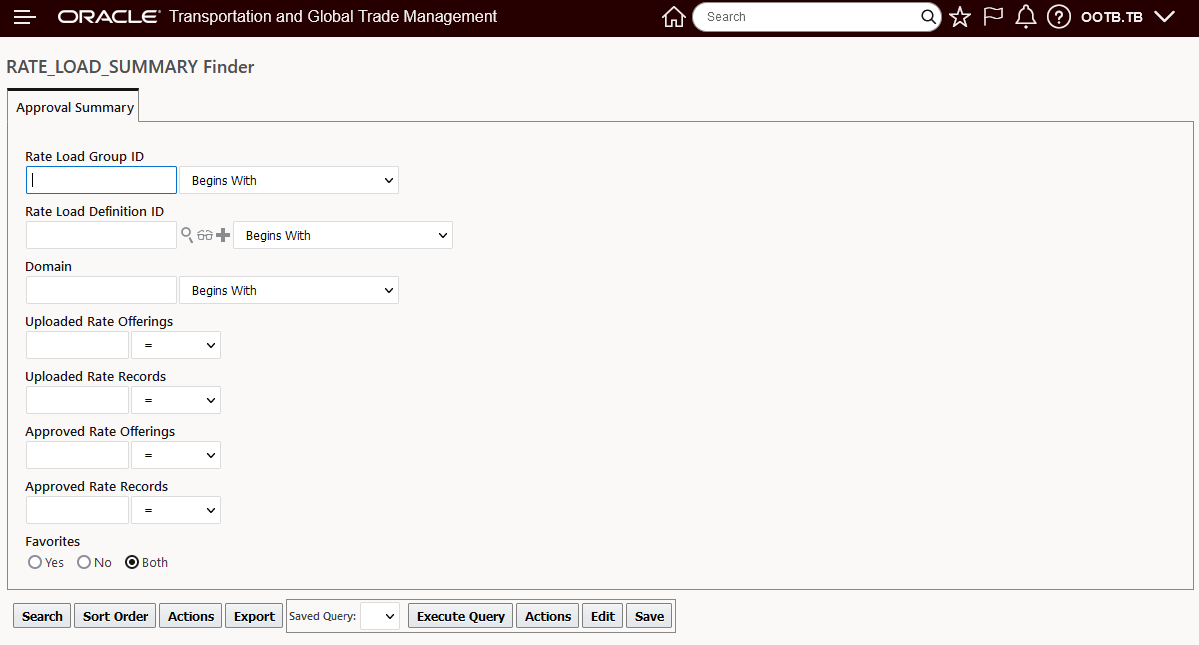Image resolution: width=1199 pixels, height=645 pixels.
Task: Go to the Home page icon
Action: click(x=674, y=17)
